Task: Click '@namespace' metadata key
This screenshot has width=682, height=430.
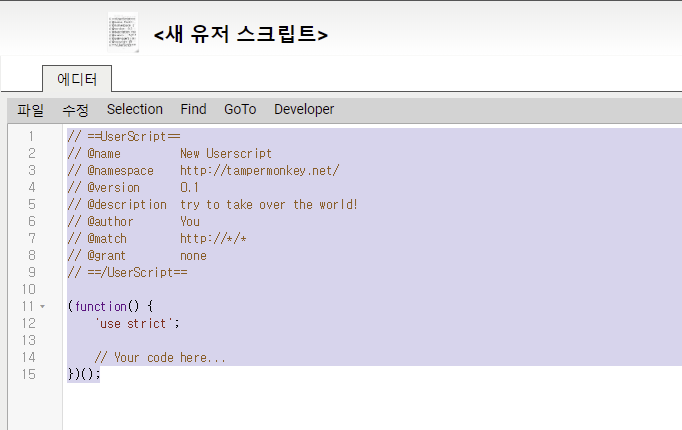Action: [x=120, y=170]
